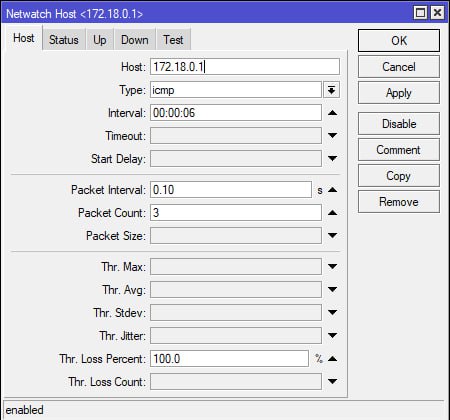Expand the Thr. Max field
Viewport: 450px width, 420px height.
(332, 266)
